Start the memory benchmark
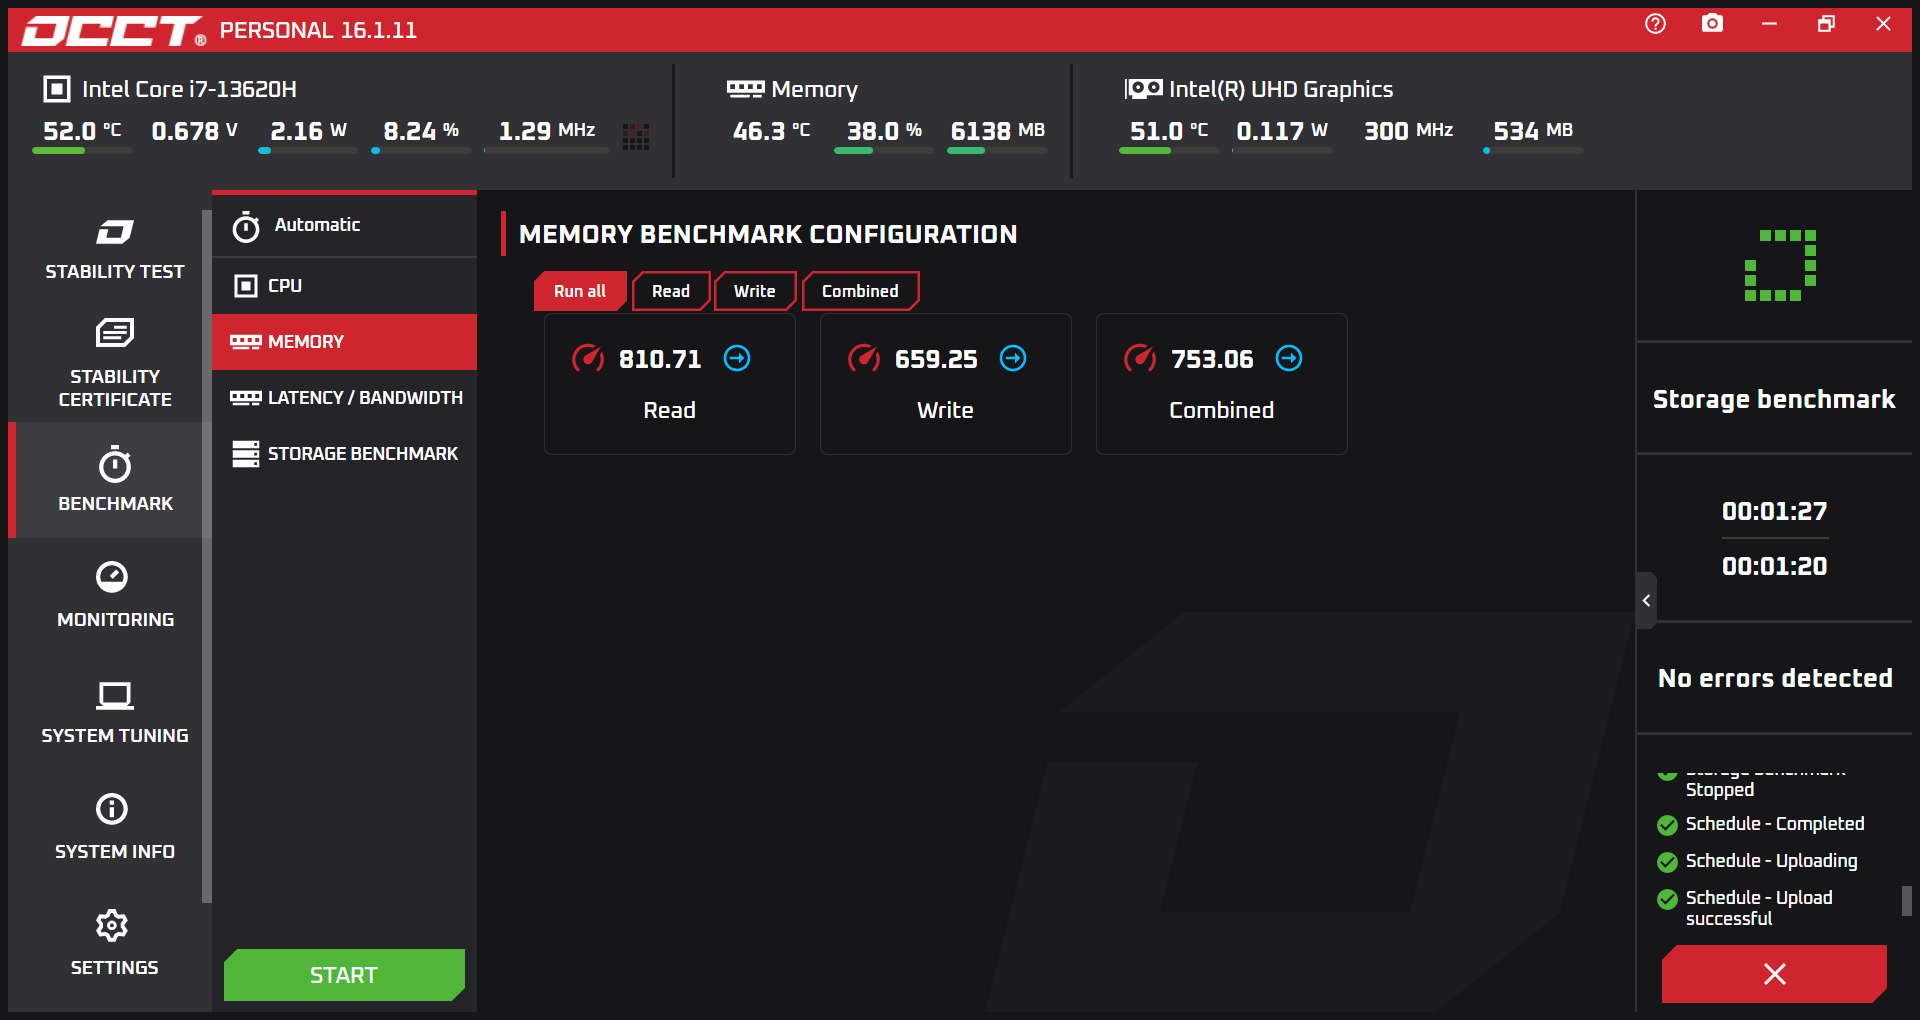The width and height of the screenshot is (1920, 1020). click(x=344, y=975)
